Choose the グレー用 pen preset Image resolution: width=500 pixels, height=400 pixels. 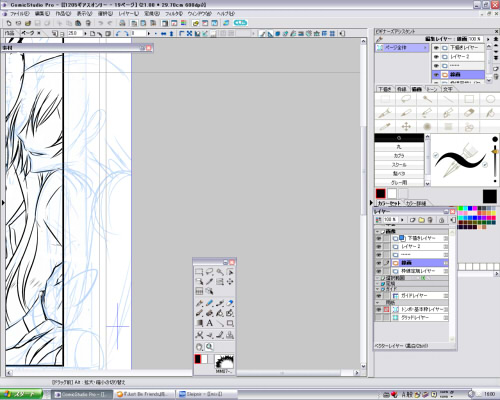[399, 183]
